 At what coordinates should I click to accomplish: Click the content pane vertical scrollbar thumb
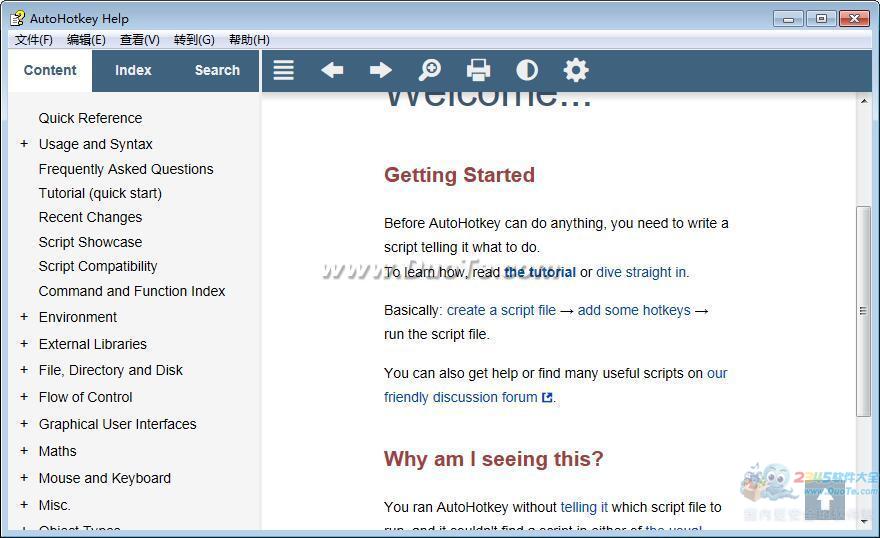pyautogui.click(x=863, y=311)
